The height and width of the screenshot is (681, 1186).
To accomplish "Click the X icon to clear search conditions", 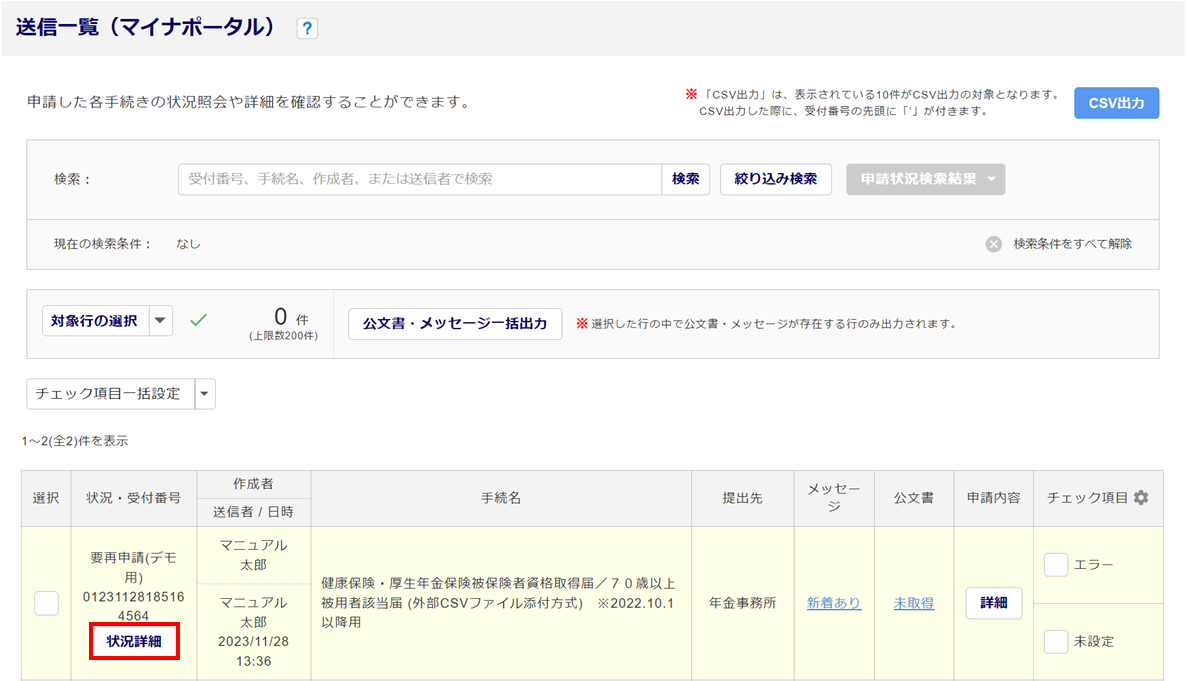I will coord(993,244).
